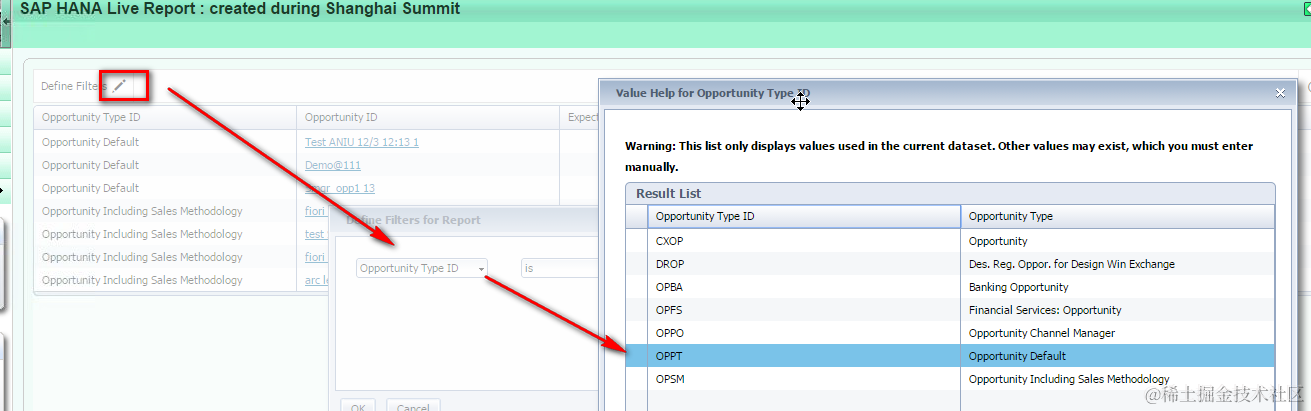This screenshot has height=411, width=1311.
Task: Click the 'Define Filters' label
Action: pos(73,86)
